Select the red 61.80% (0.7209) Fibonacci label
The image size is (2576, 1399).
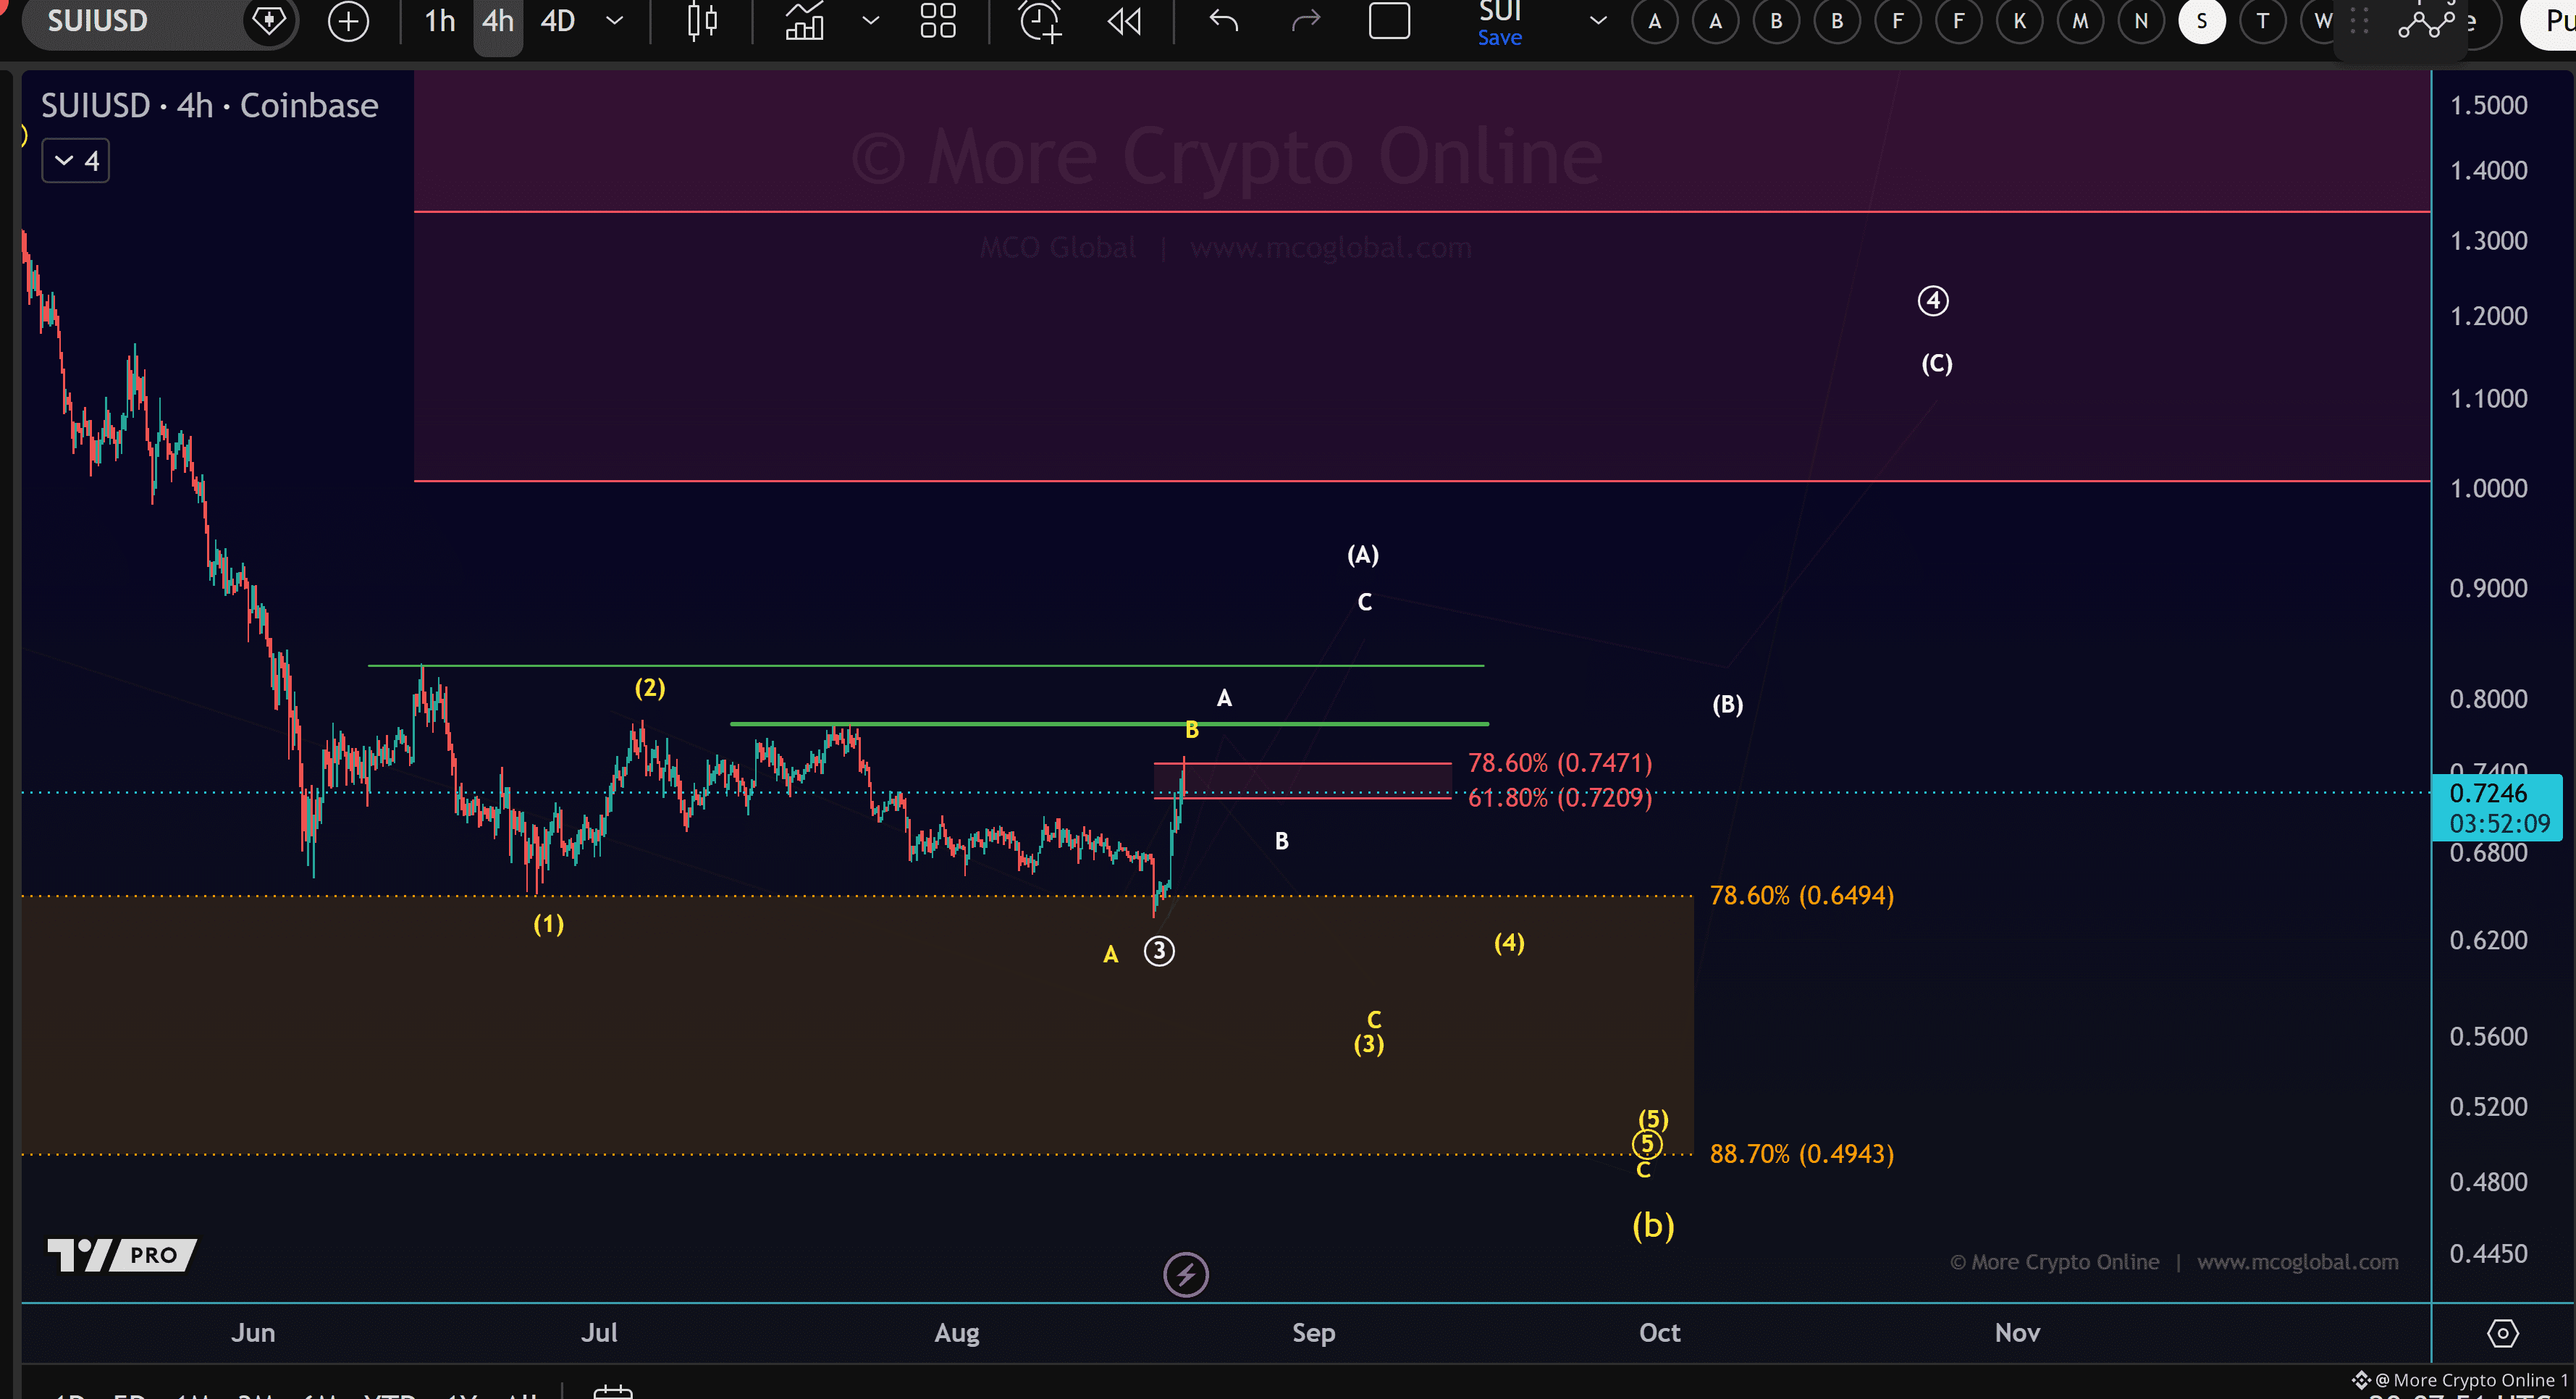coord(1559,798)
